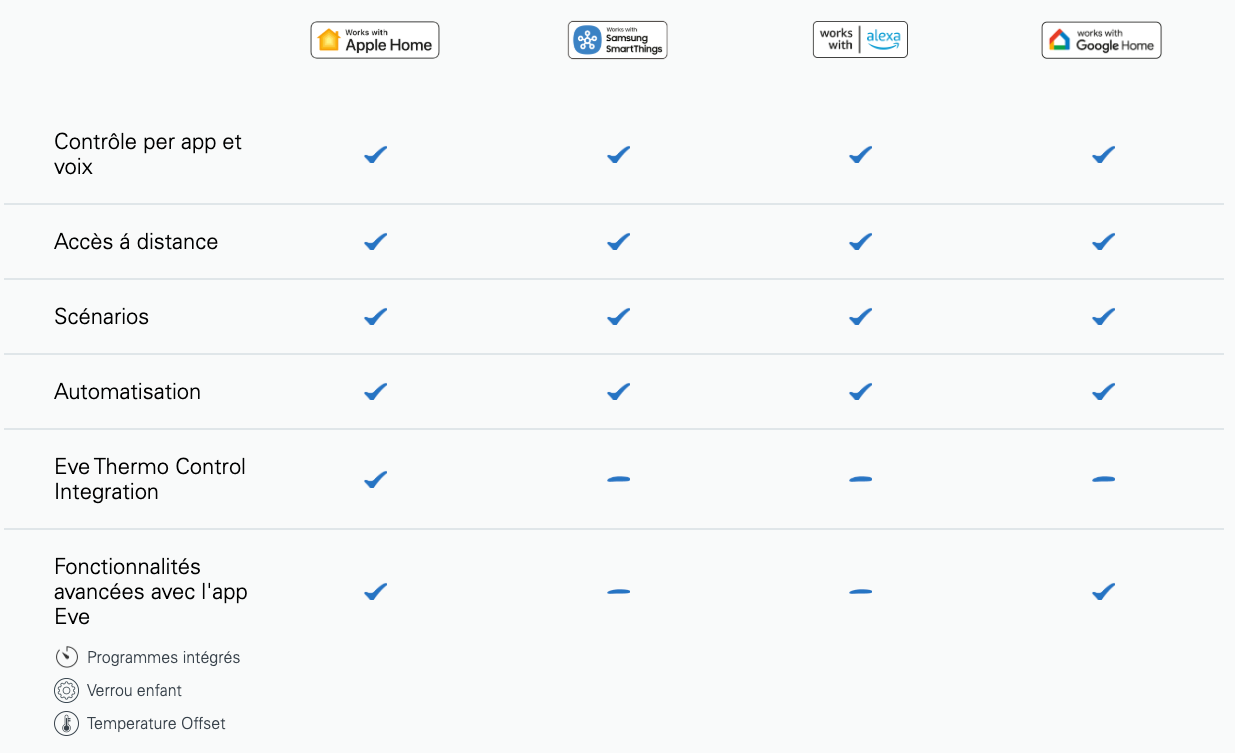Click SmartThings checkmark for Contrôle per app et voix

[618, 155]
